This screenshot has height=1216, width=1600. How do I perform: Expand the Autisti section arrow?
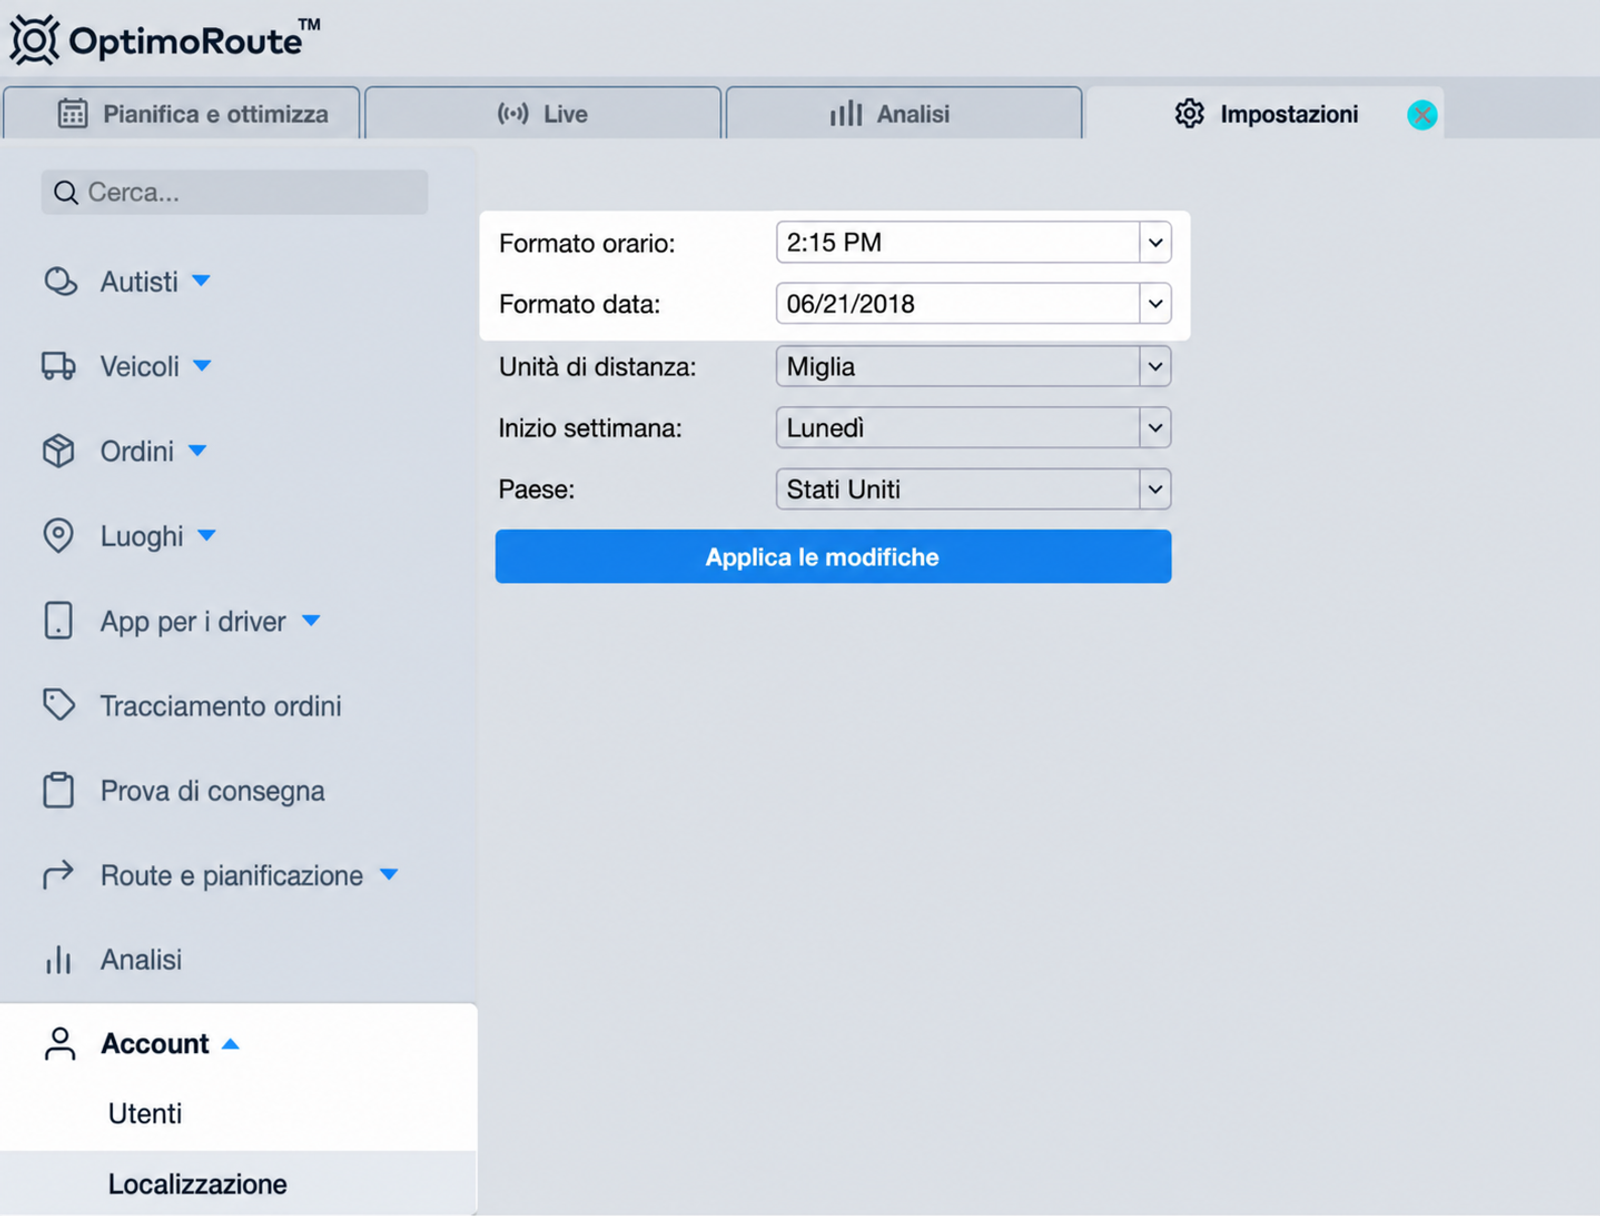point(201,281)
